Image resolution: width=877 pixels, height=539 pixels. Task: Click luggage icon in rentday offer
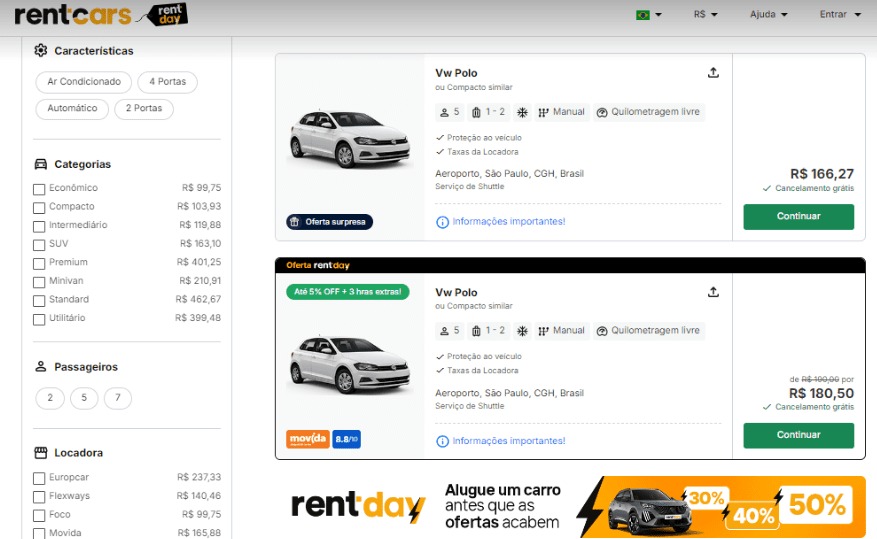pos(476,331)
